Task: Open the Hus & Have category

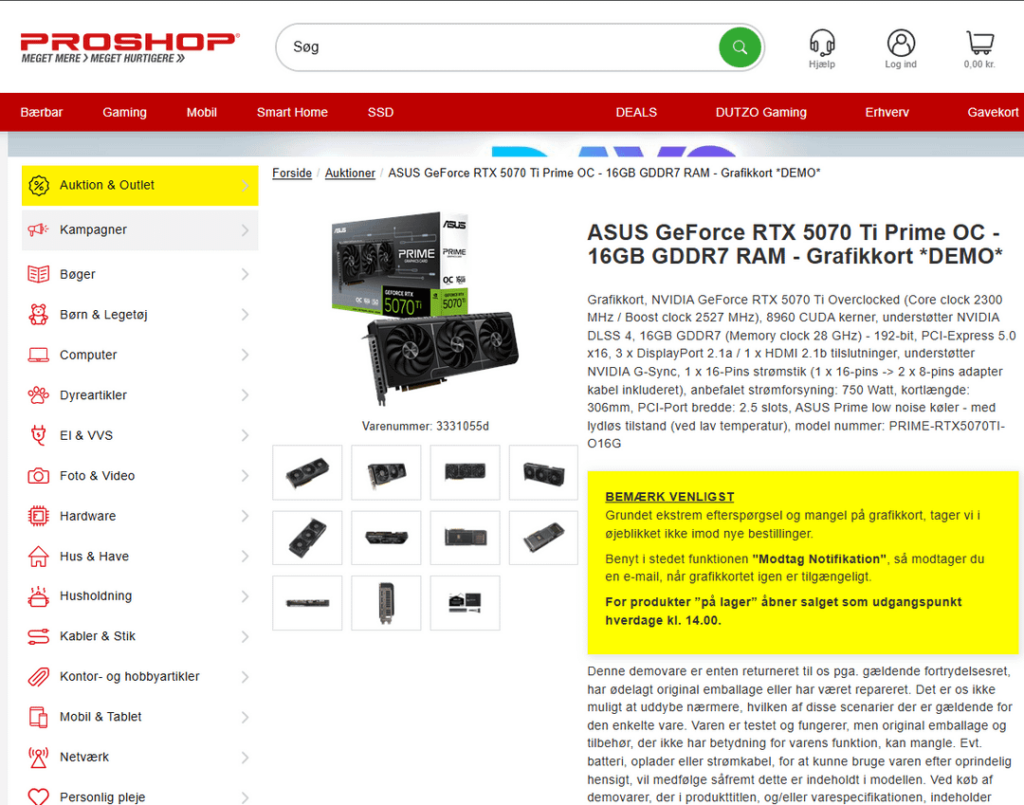Action: [140, 556]
